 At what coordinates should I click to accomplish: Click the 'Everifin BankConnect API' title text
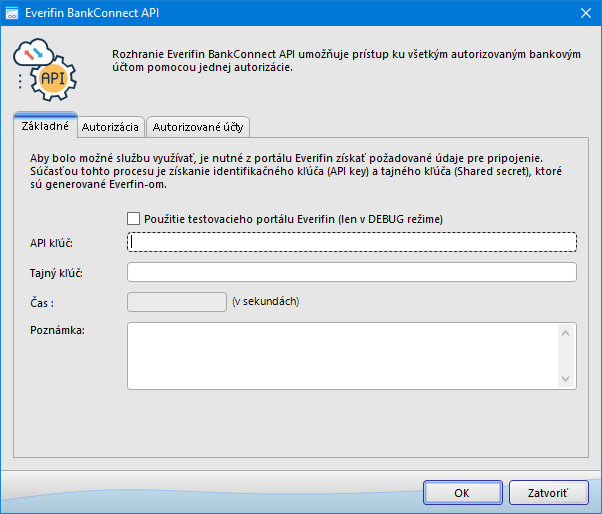tap(92, 13)
